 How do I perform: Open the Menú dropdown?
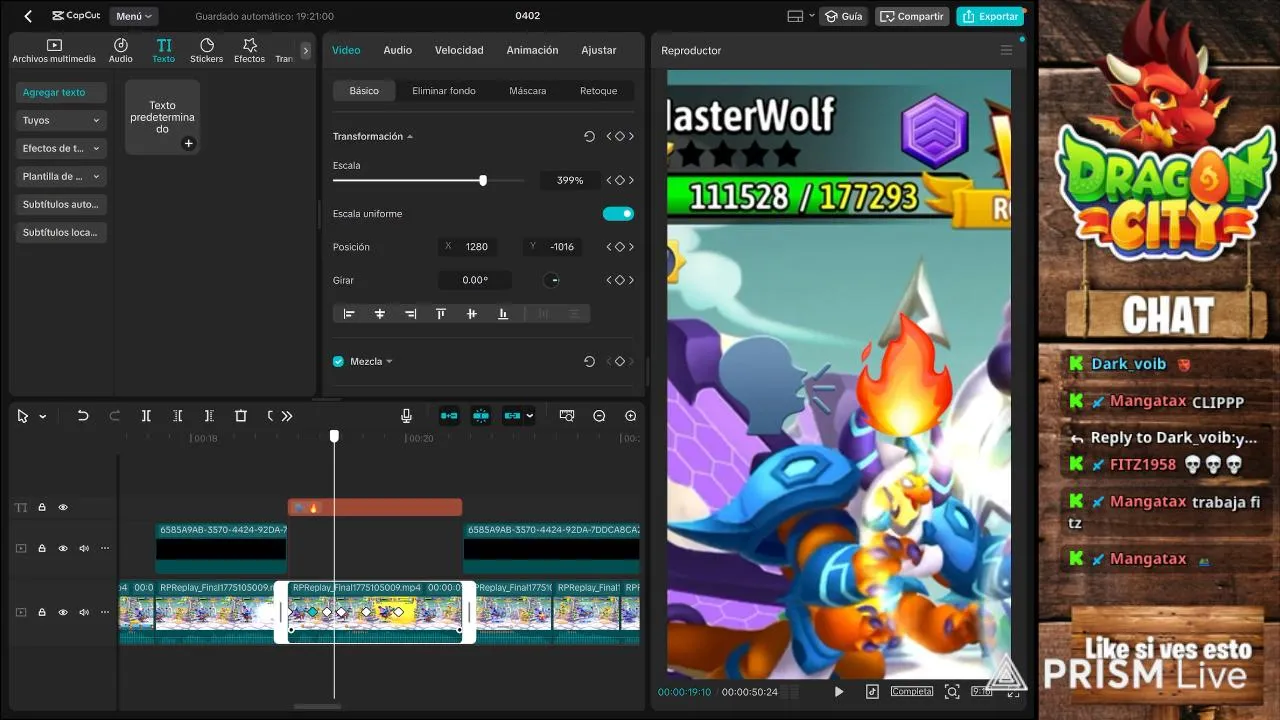coord(134,16)
